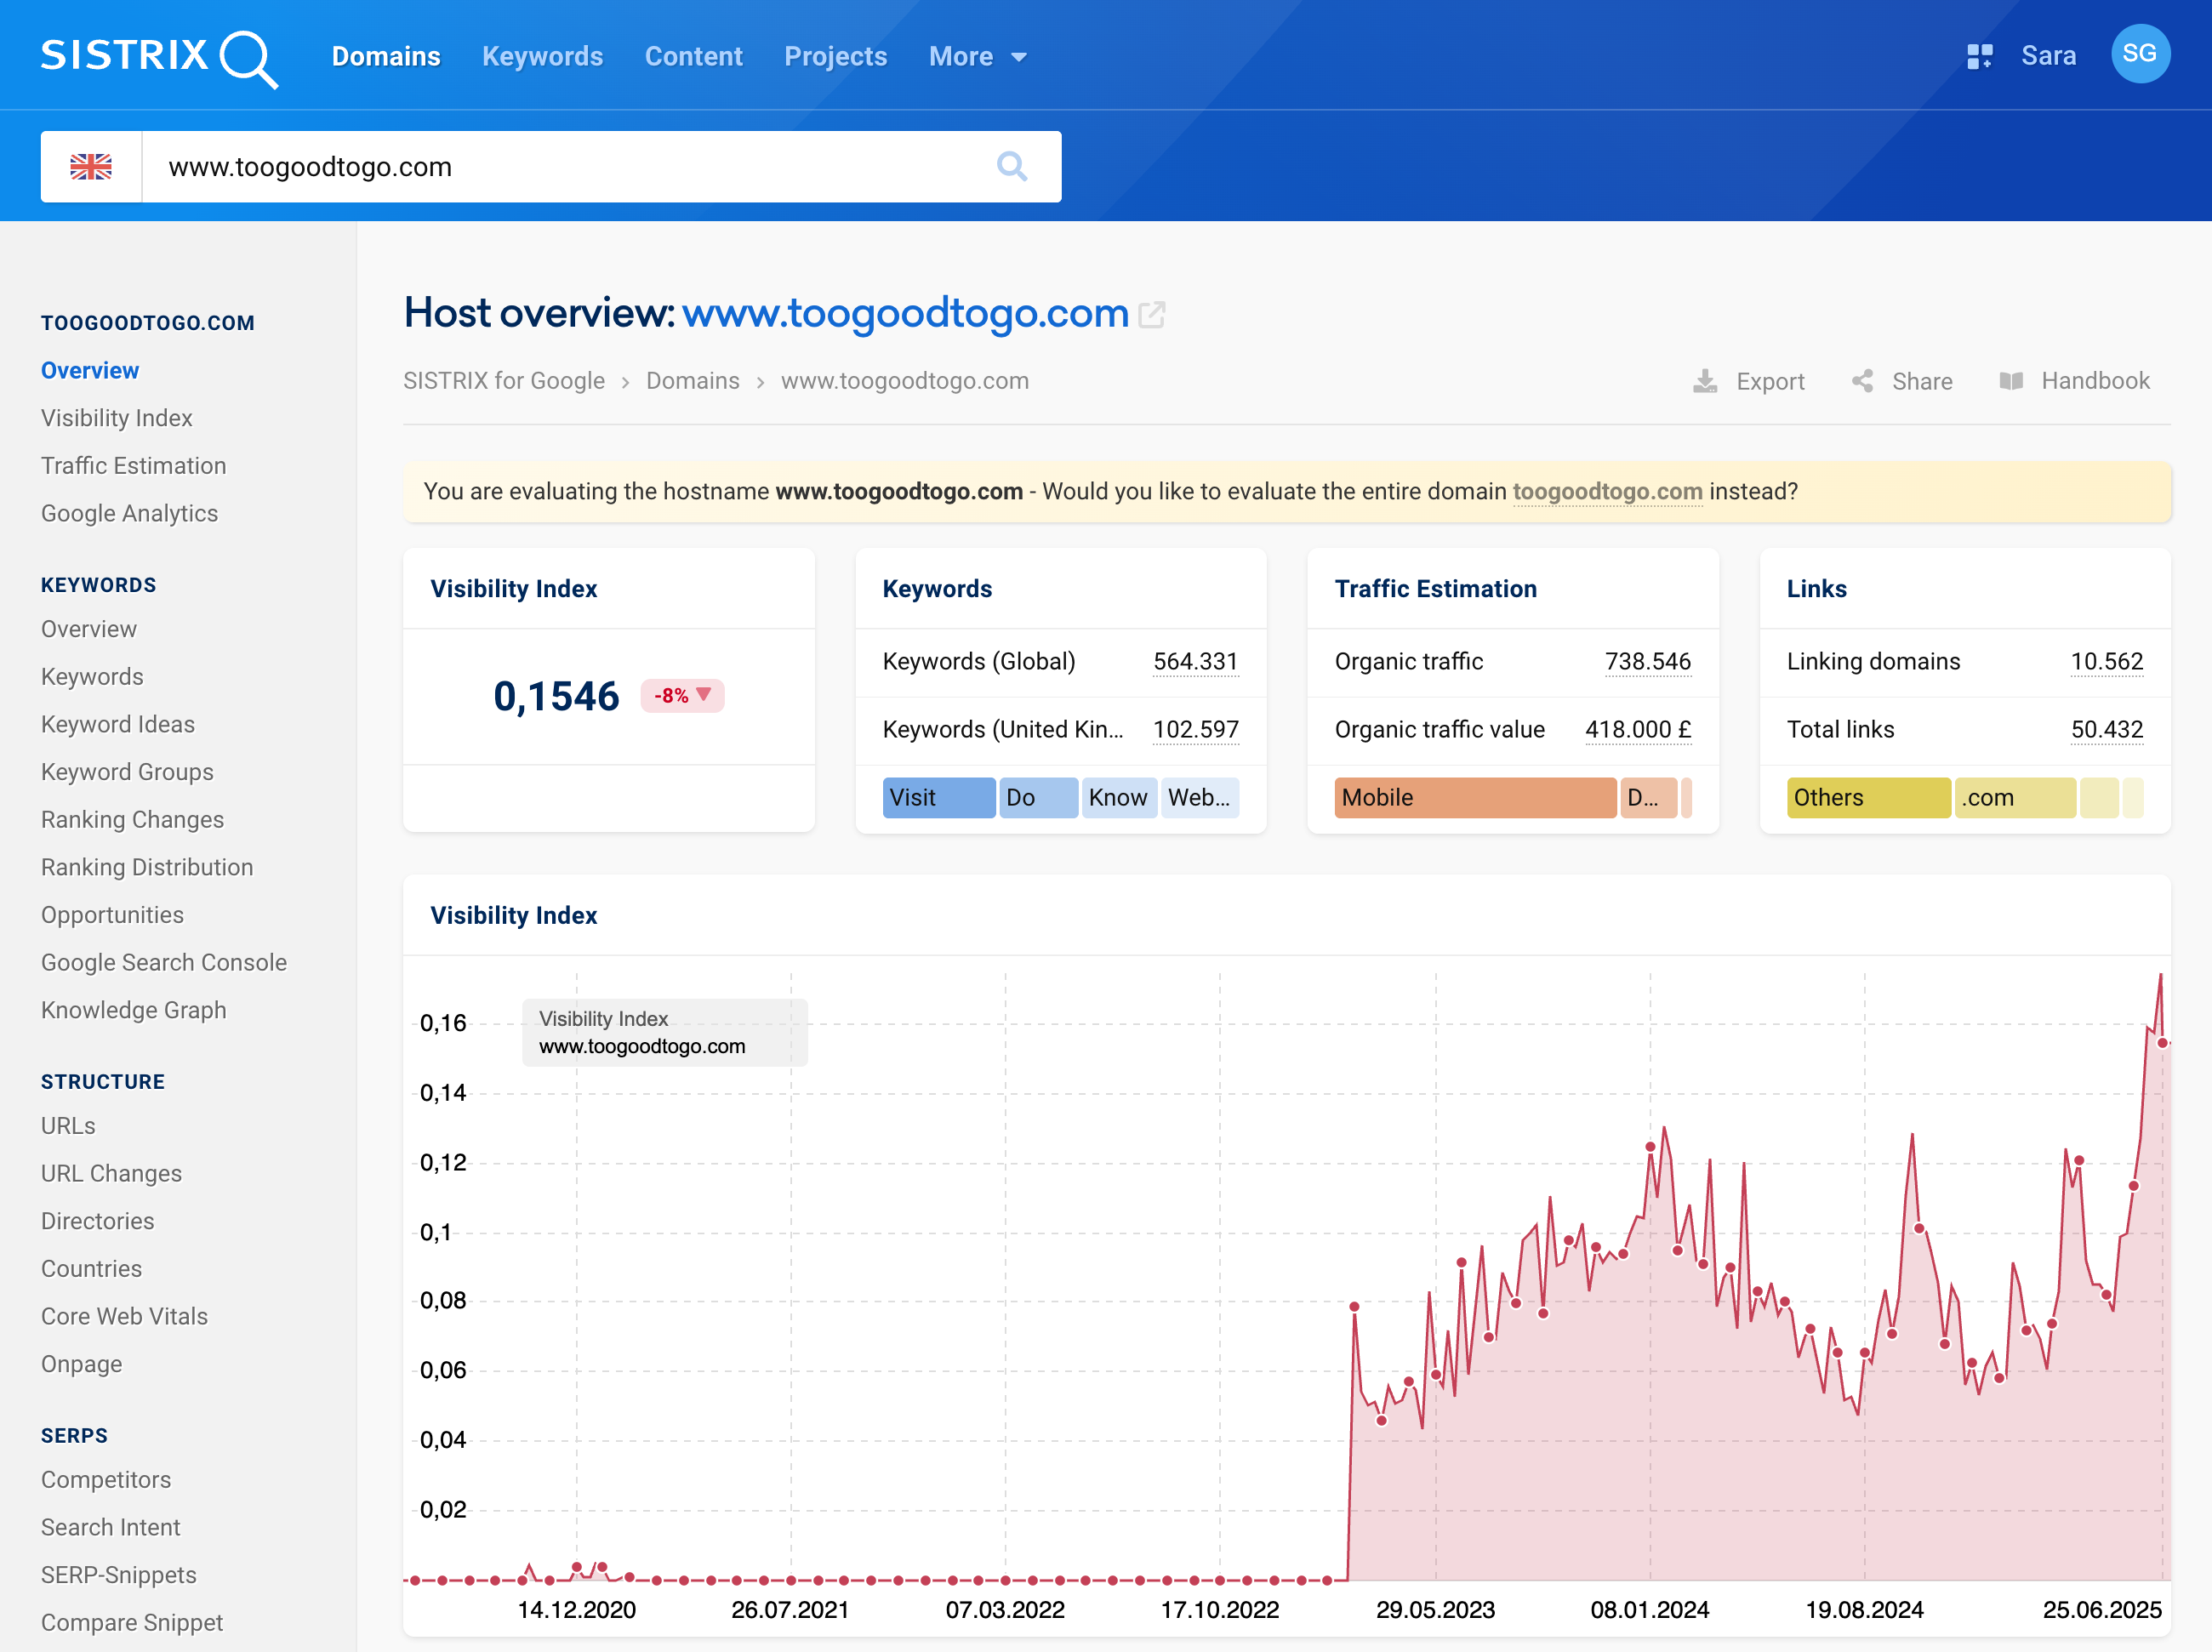Open Visibility Index card heading
This screenshot has width=2212, height=1652.
click(514, 589)
